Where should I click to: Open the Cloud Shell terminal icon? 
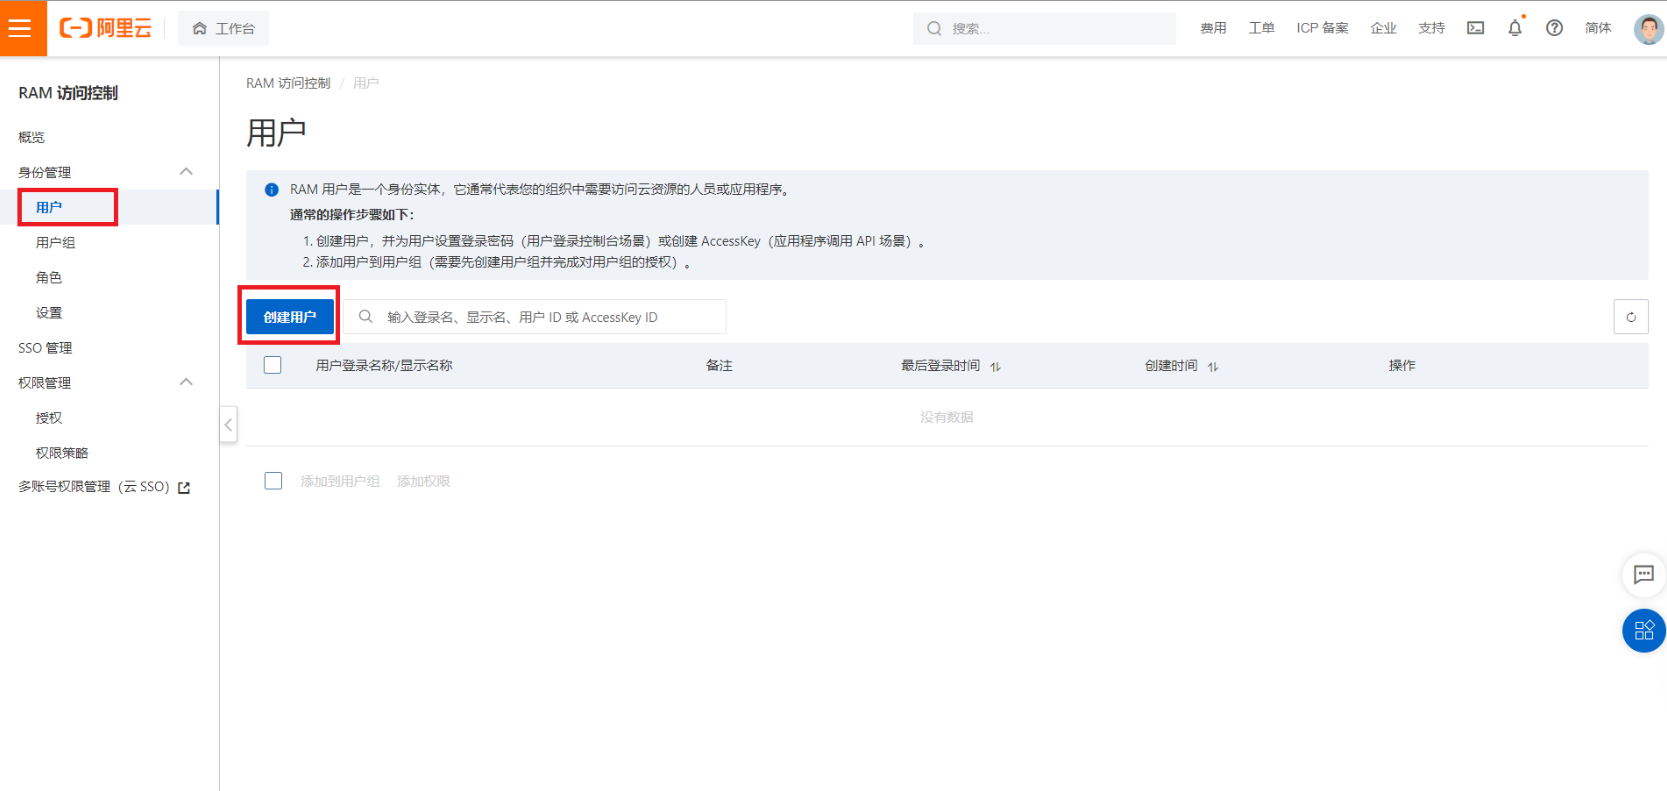click(x=1475, y=28)
